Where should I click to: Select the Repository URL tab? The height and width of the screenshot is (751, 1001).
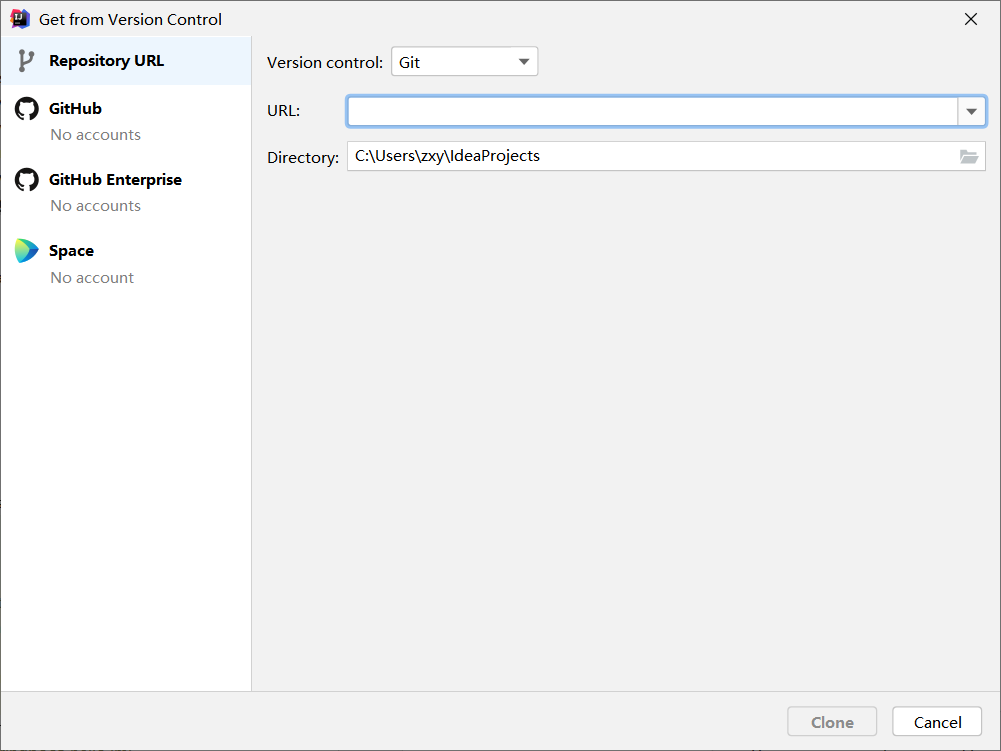point(126,61)
